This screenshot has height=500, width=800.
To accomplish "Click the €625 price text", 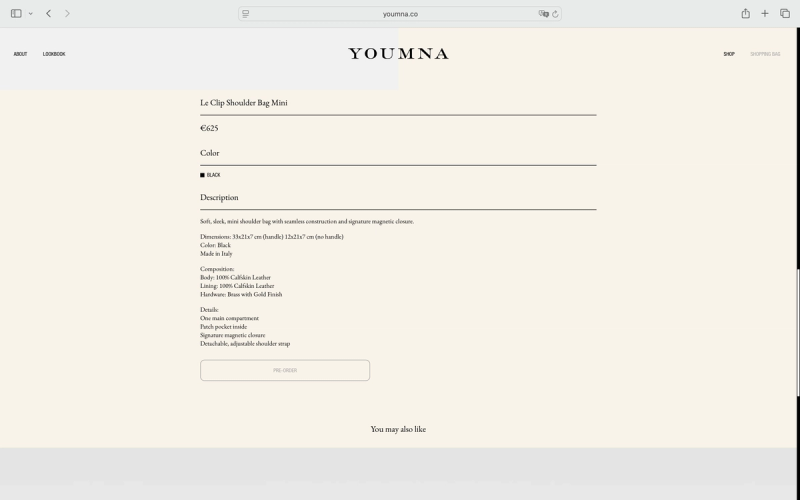I will click(209, 128).
